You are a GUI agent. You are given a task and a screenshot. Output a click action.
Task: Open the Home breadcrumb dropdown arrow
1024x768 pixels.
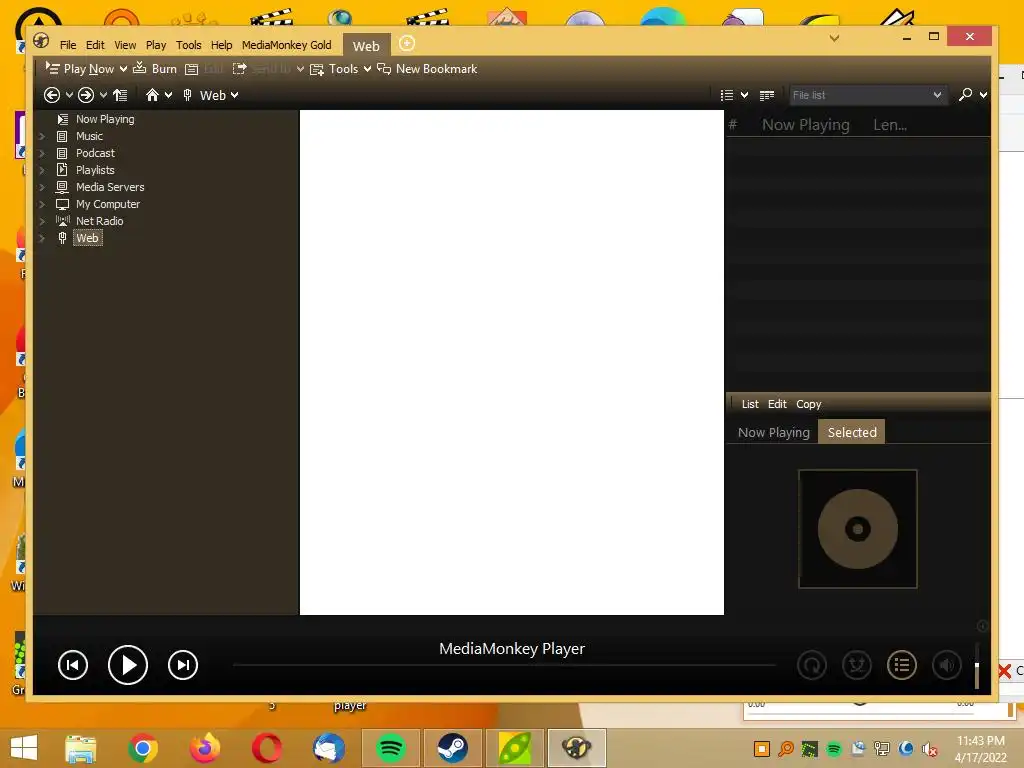point(168,95)
